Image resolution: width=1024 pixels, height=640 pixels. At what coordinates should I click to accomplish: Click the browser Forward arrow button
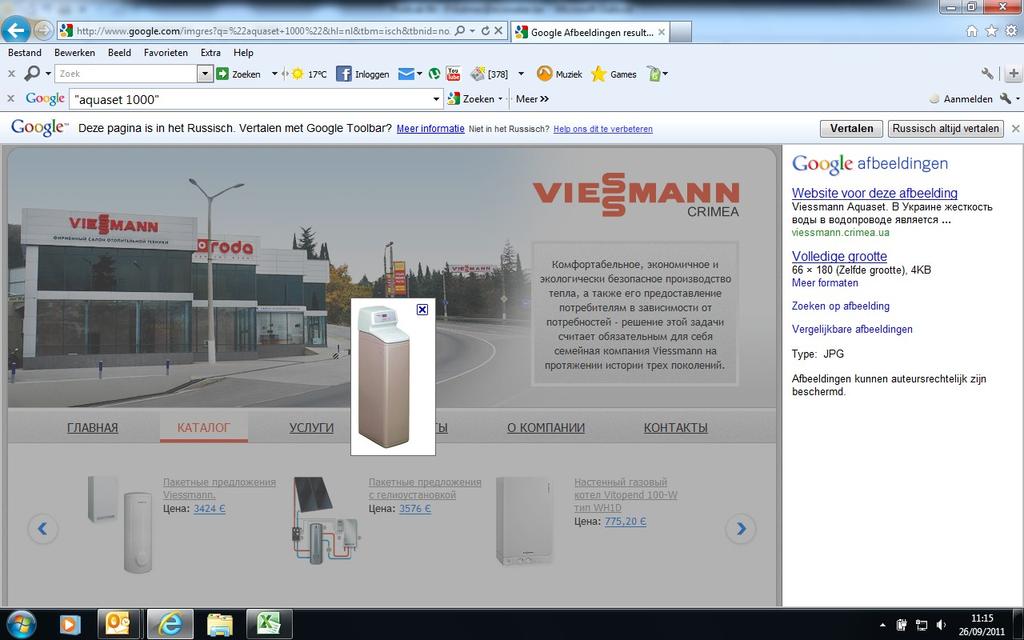click(43, 30)
